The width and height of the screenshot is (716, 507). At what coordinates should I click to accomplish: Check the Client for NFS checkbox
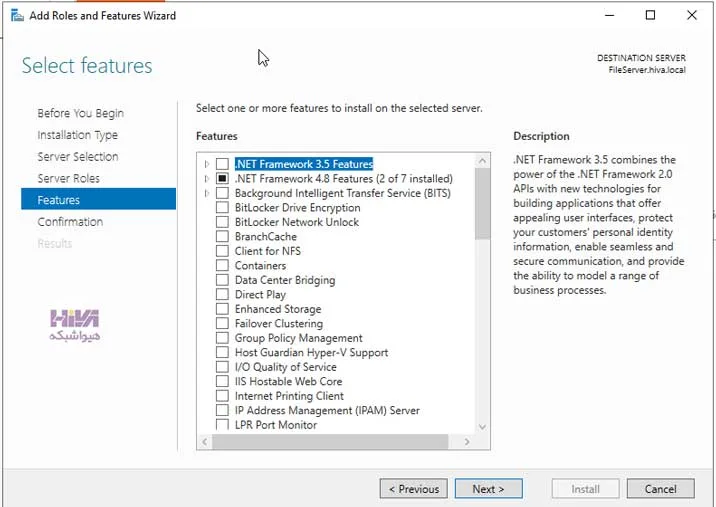pos(222,251)
